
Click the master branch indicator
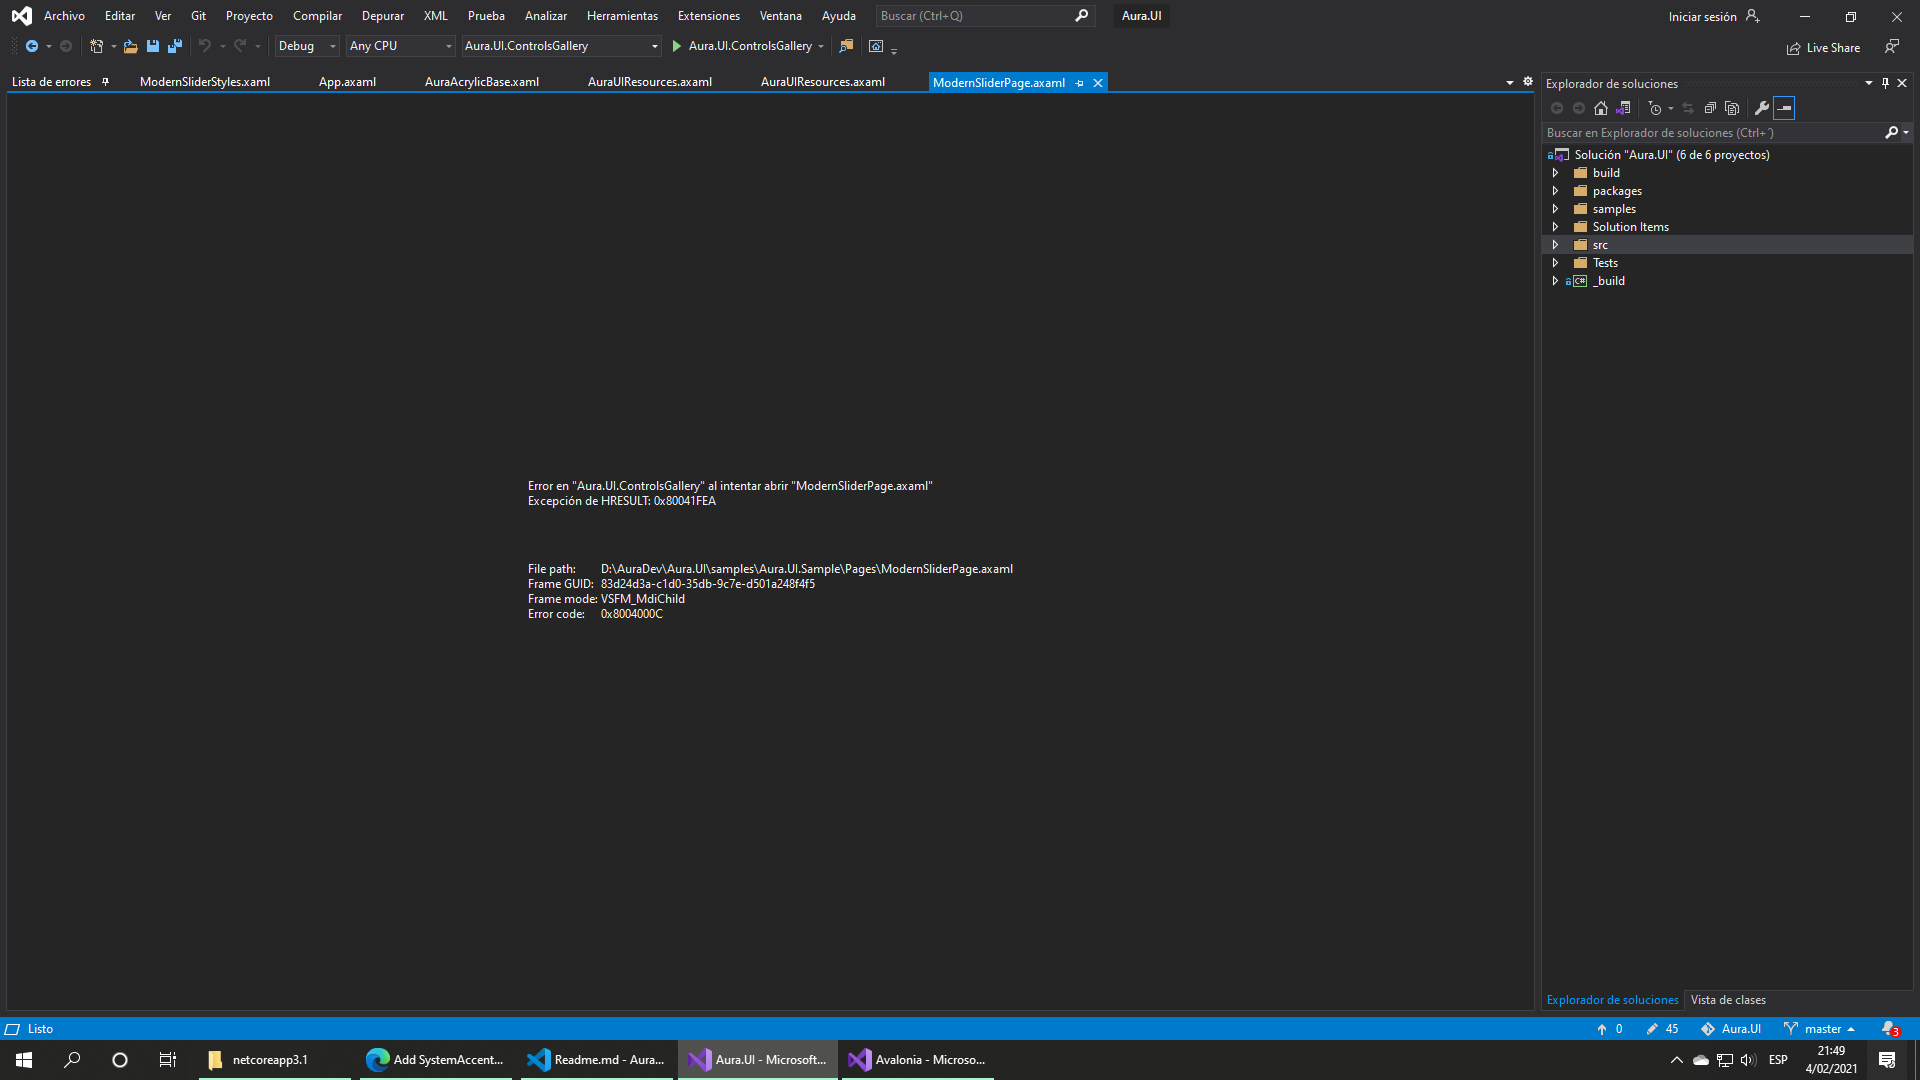coord(1820,1028)
